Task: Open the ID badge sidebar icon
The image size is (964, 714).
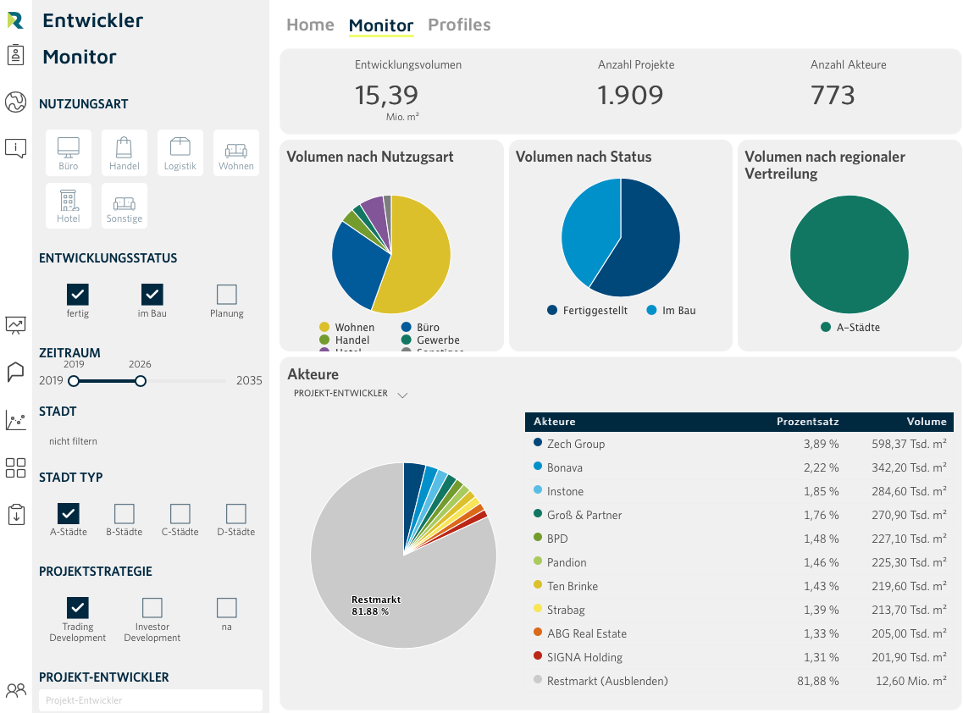Action: click(15, 55)
